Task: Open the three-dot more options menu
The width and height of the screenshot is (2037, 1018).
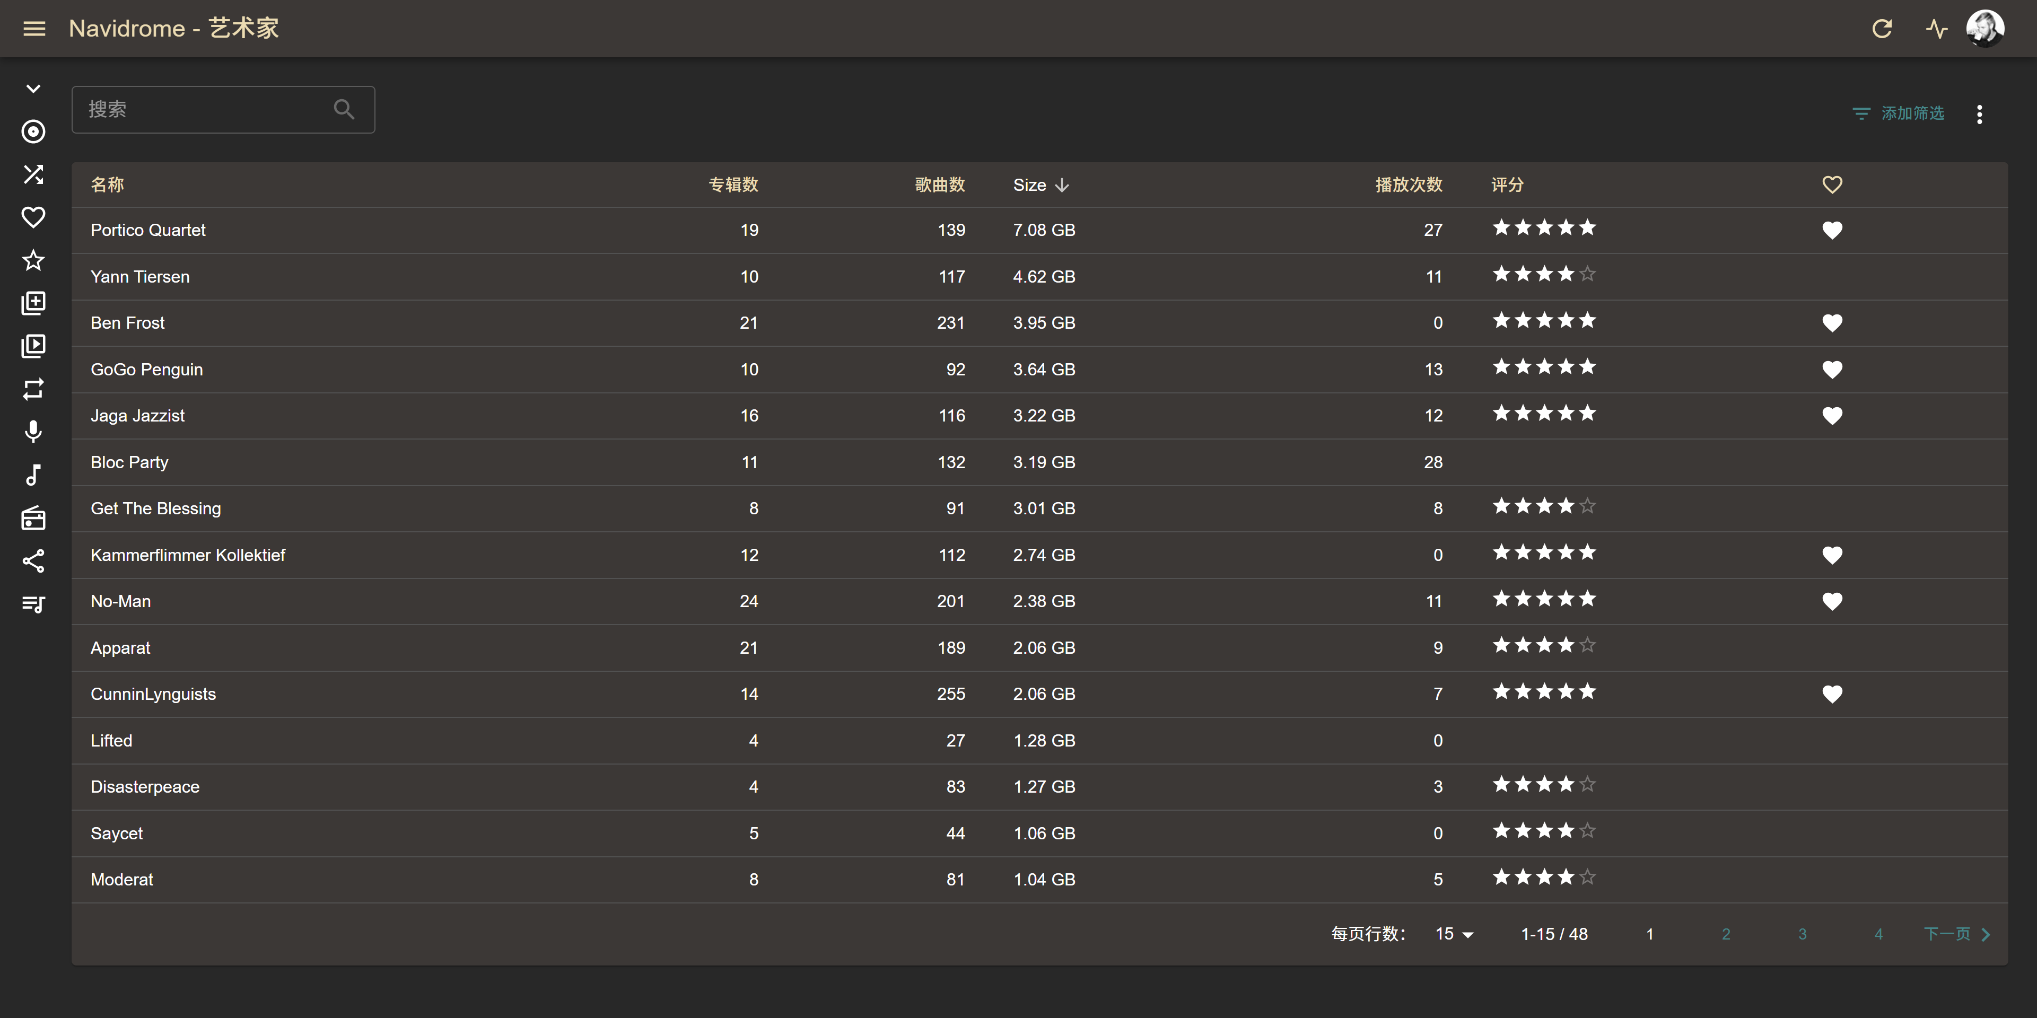Action: [1979, 114]
